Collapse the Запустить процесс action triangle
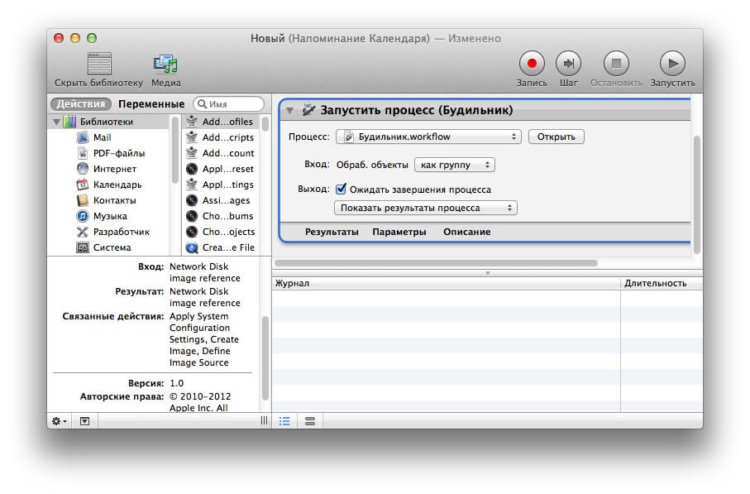The height and width of the screenshot is (494, 750). tap(290, 110)
